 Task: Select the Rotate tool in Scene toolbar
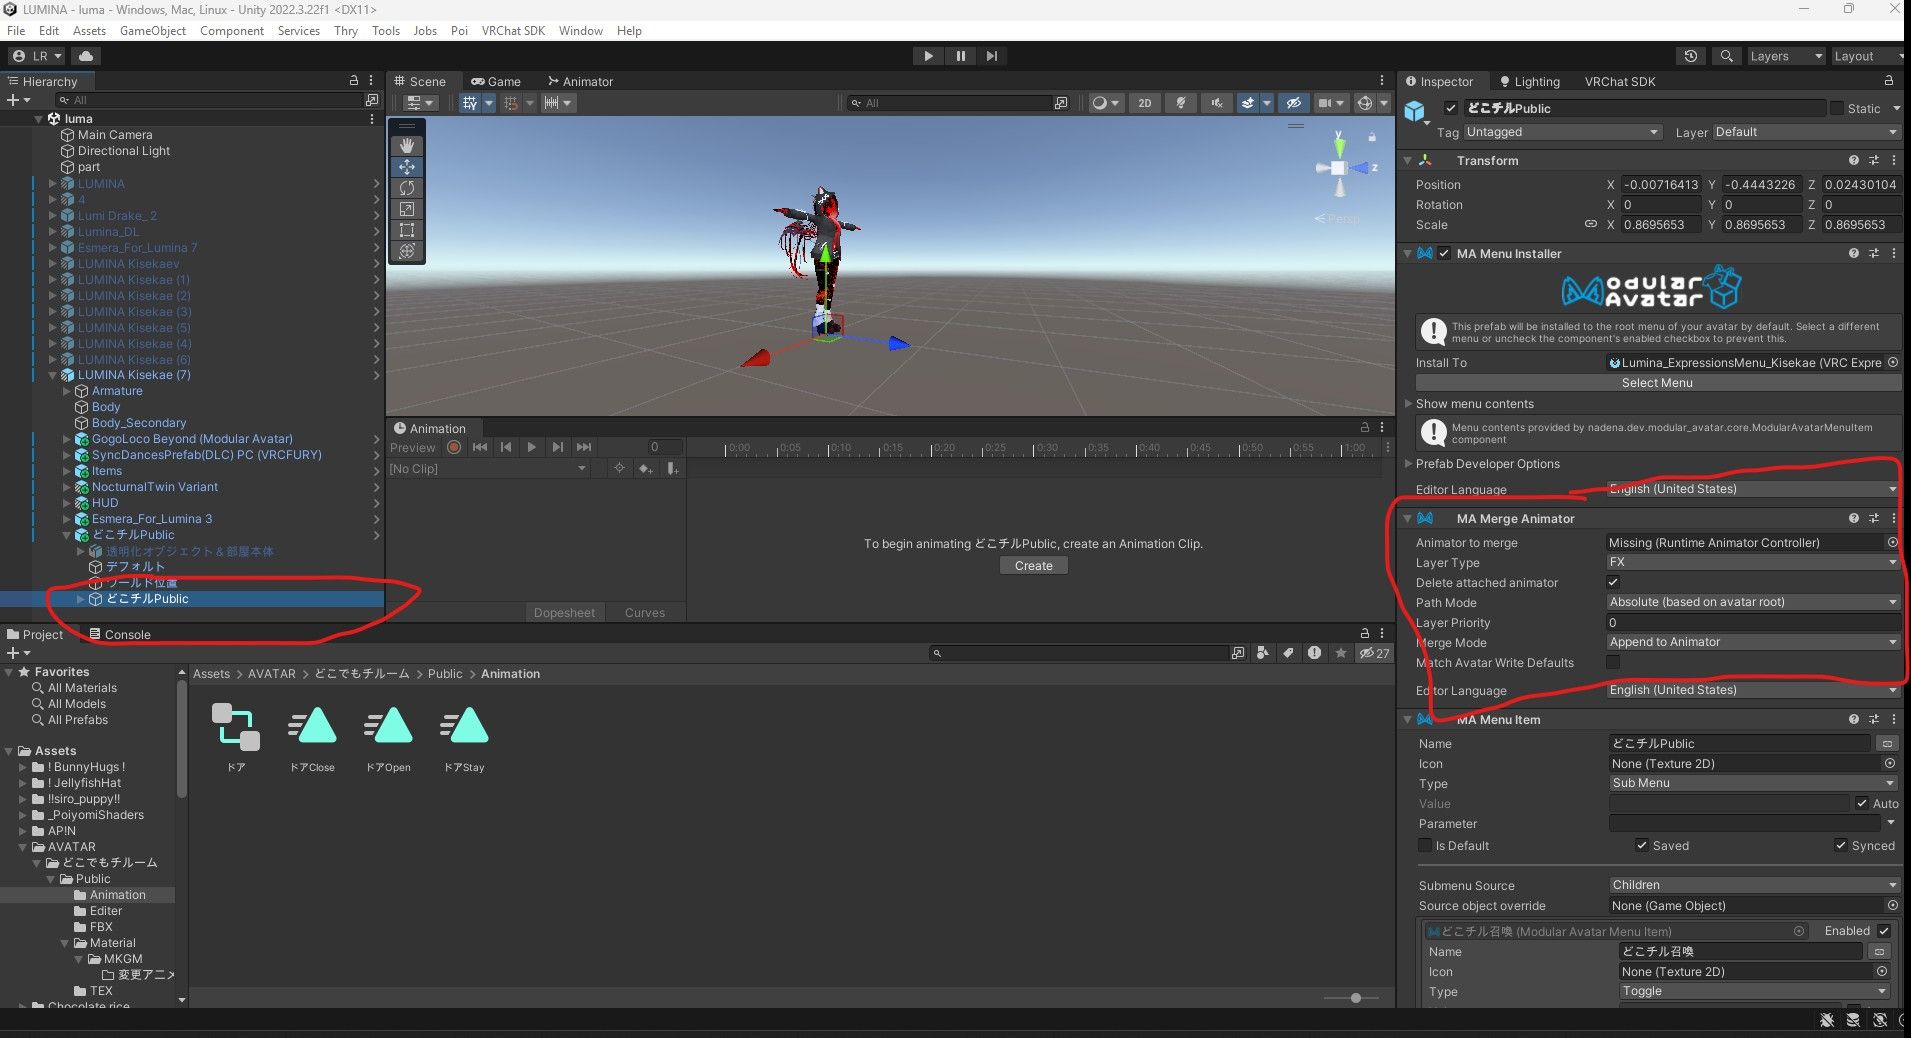pyautogui.click(x=407, y=188)
